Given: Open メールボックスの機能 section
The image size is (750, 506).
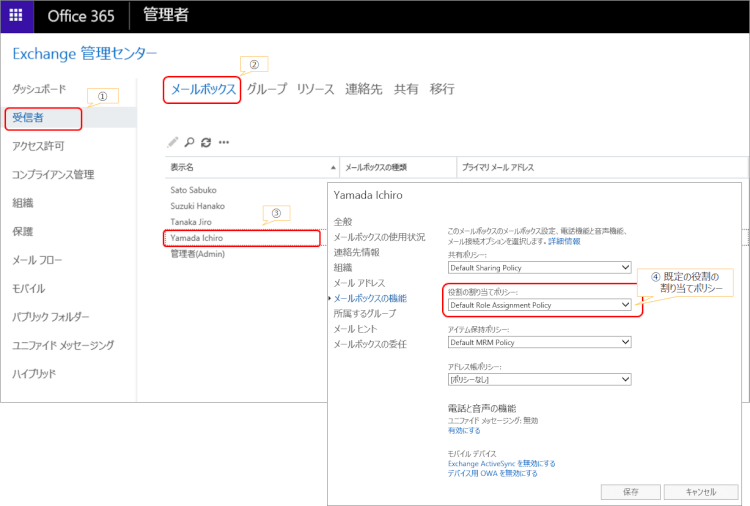Looking at the screenshot, I should (x=370, y=298).
